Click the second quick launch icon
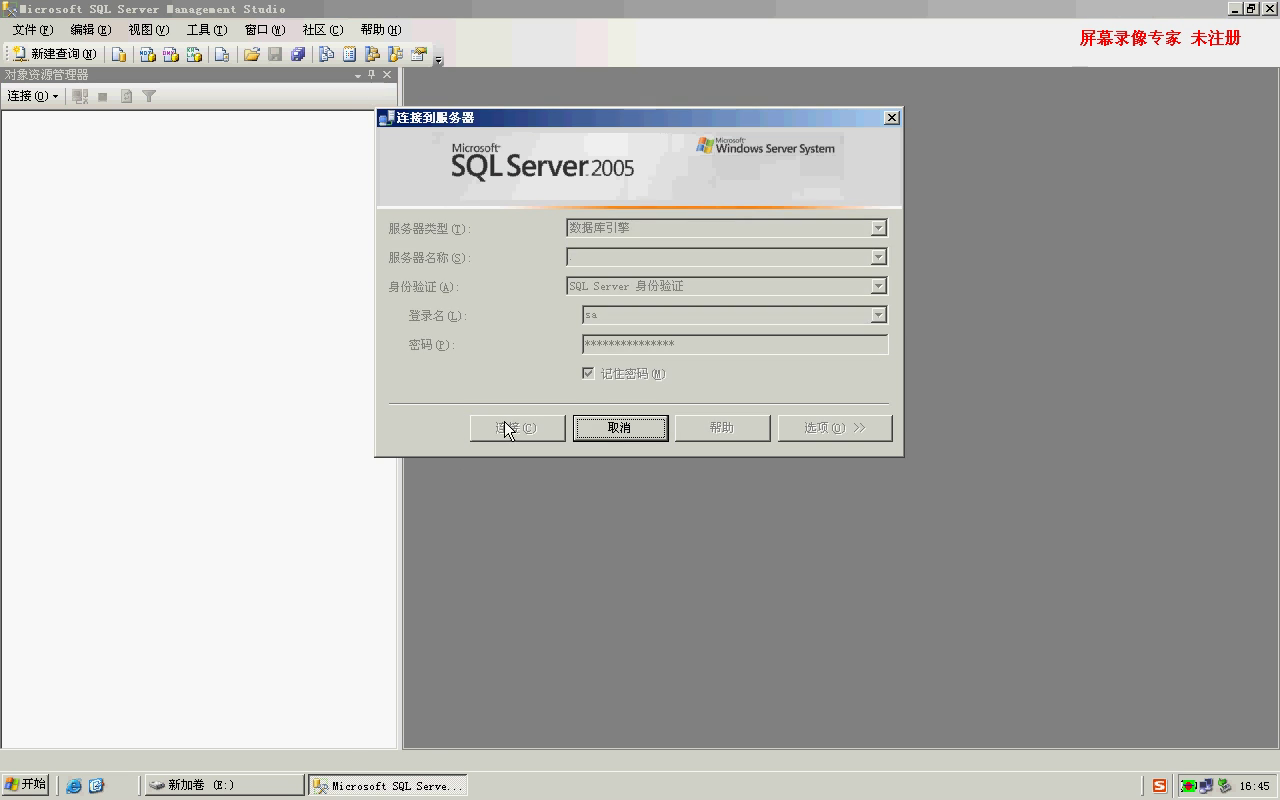Image resolution: width=1280 pixels, height=800 pixels. pyautogui.click(x=97, y=786)
